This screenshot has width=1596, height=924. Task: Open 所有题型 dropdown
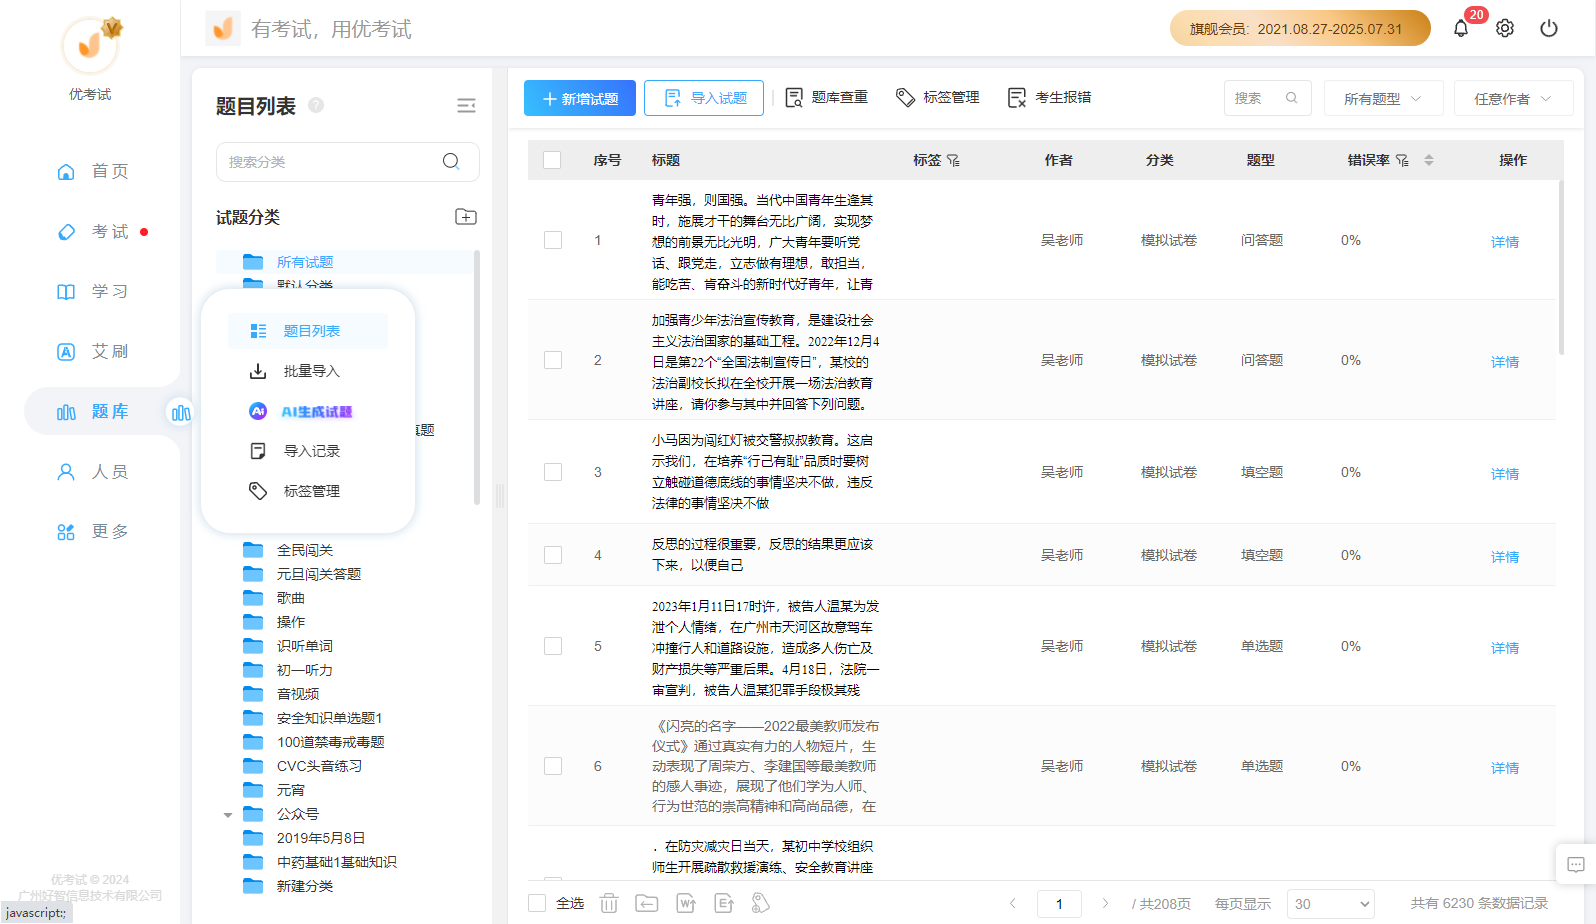pyautogui.click(x=1383, y=98)
